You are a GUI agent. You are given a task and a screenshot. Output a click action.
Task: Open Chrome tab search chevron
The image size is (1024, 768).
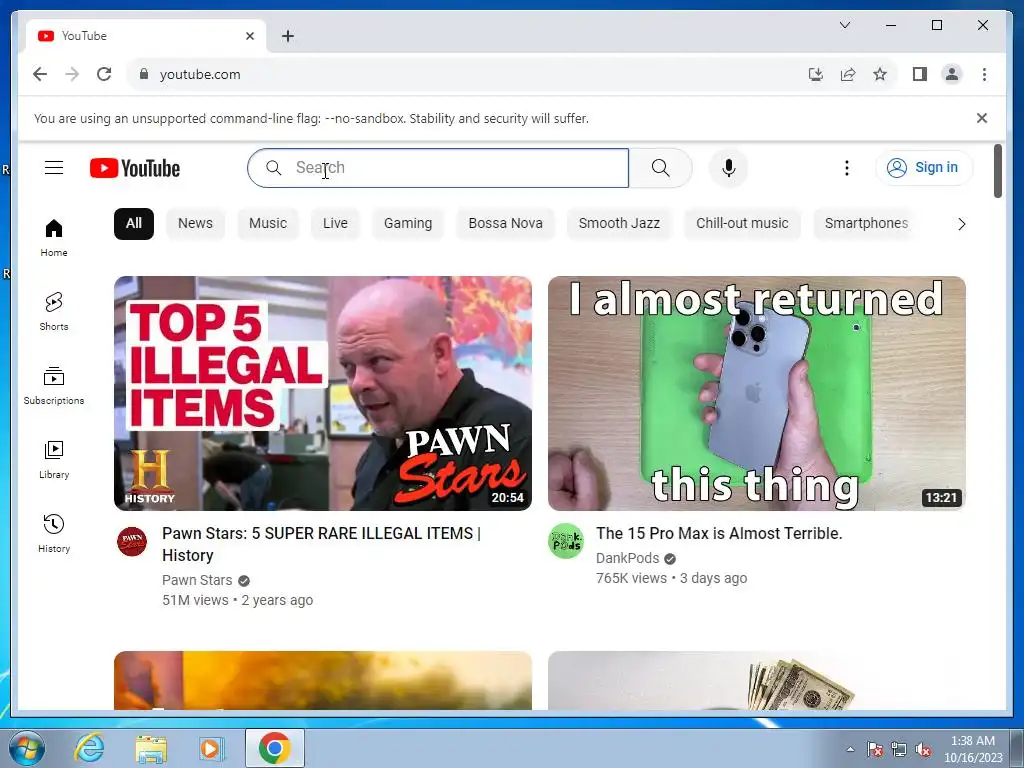[844, 25]
